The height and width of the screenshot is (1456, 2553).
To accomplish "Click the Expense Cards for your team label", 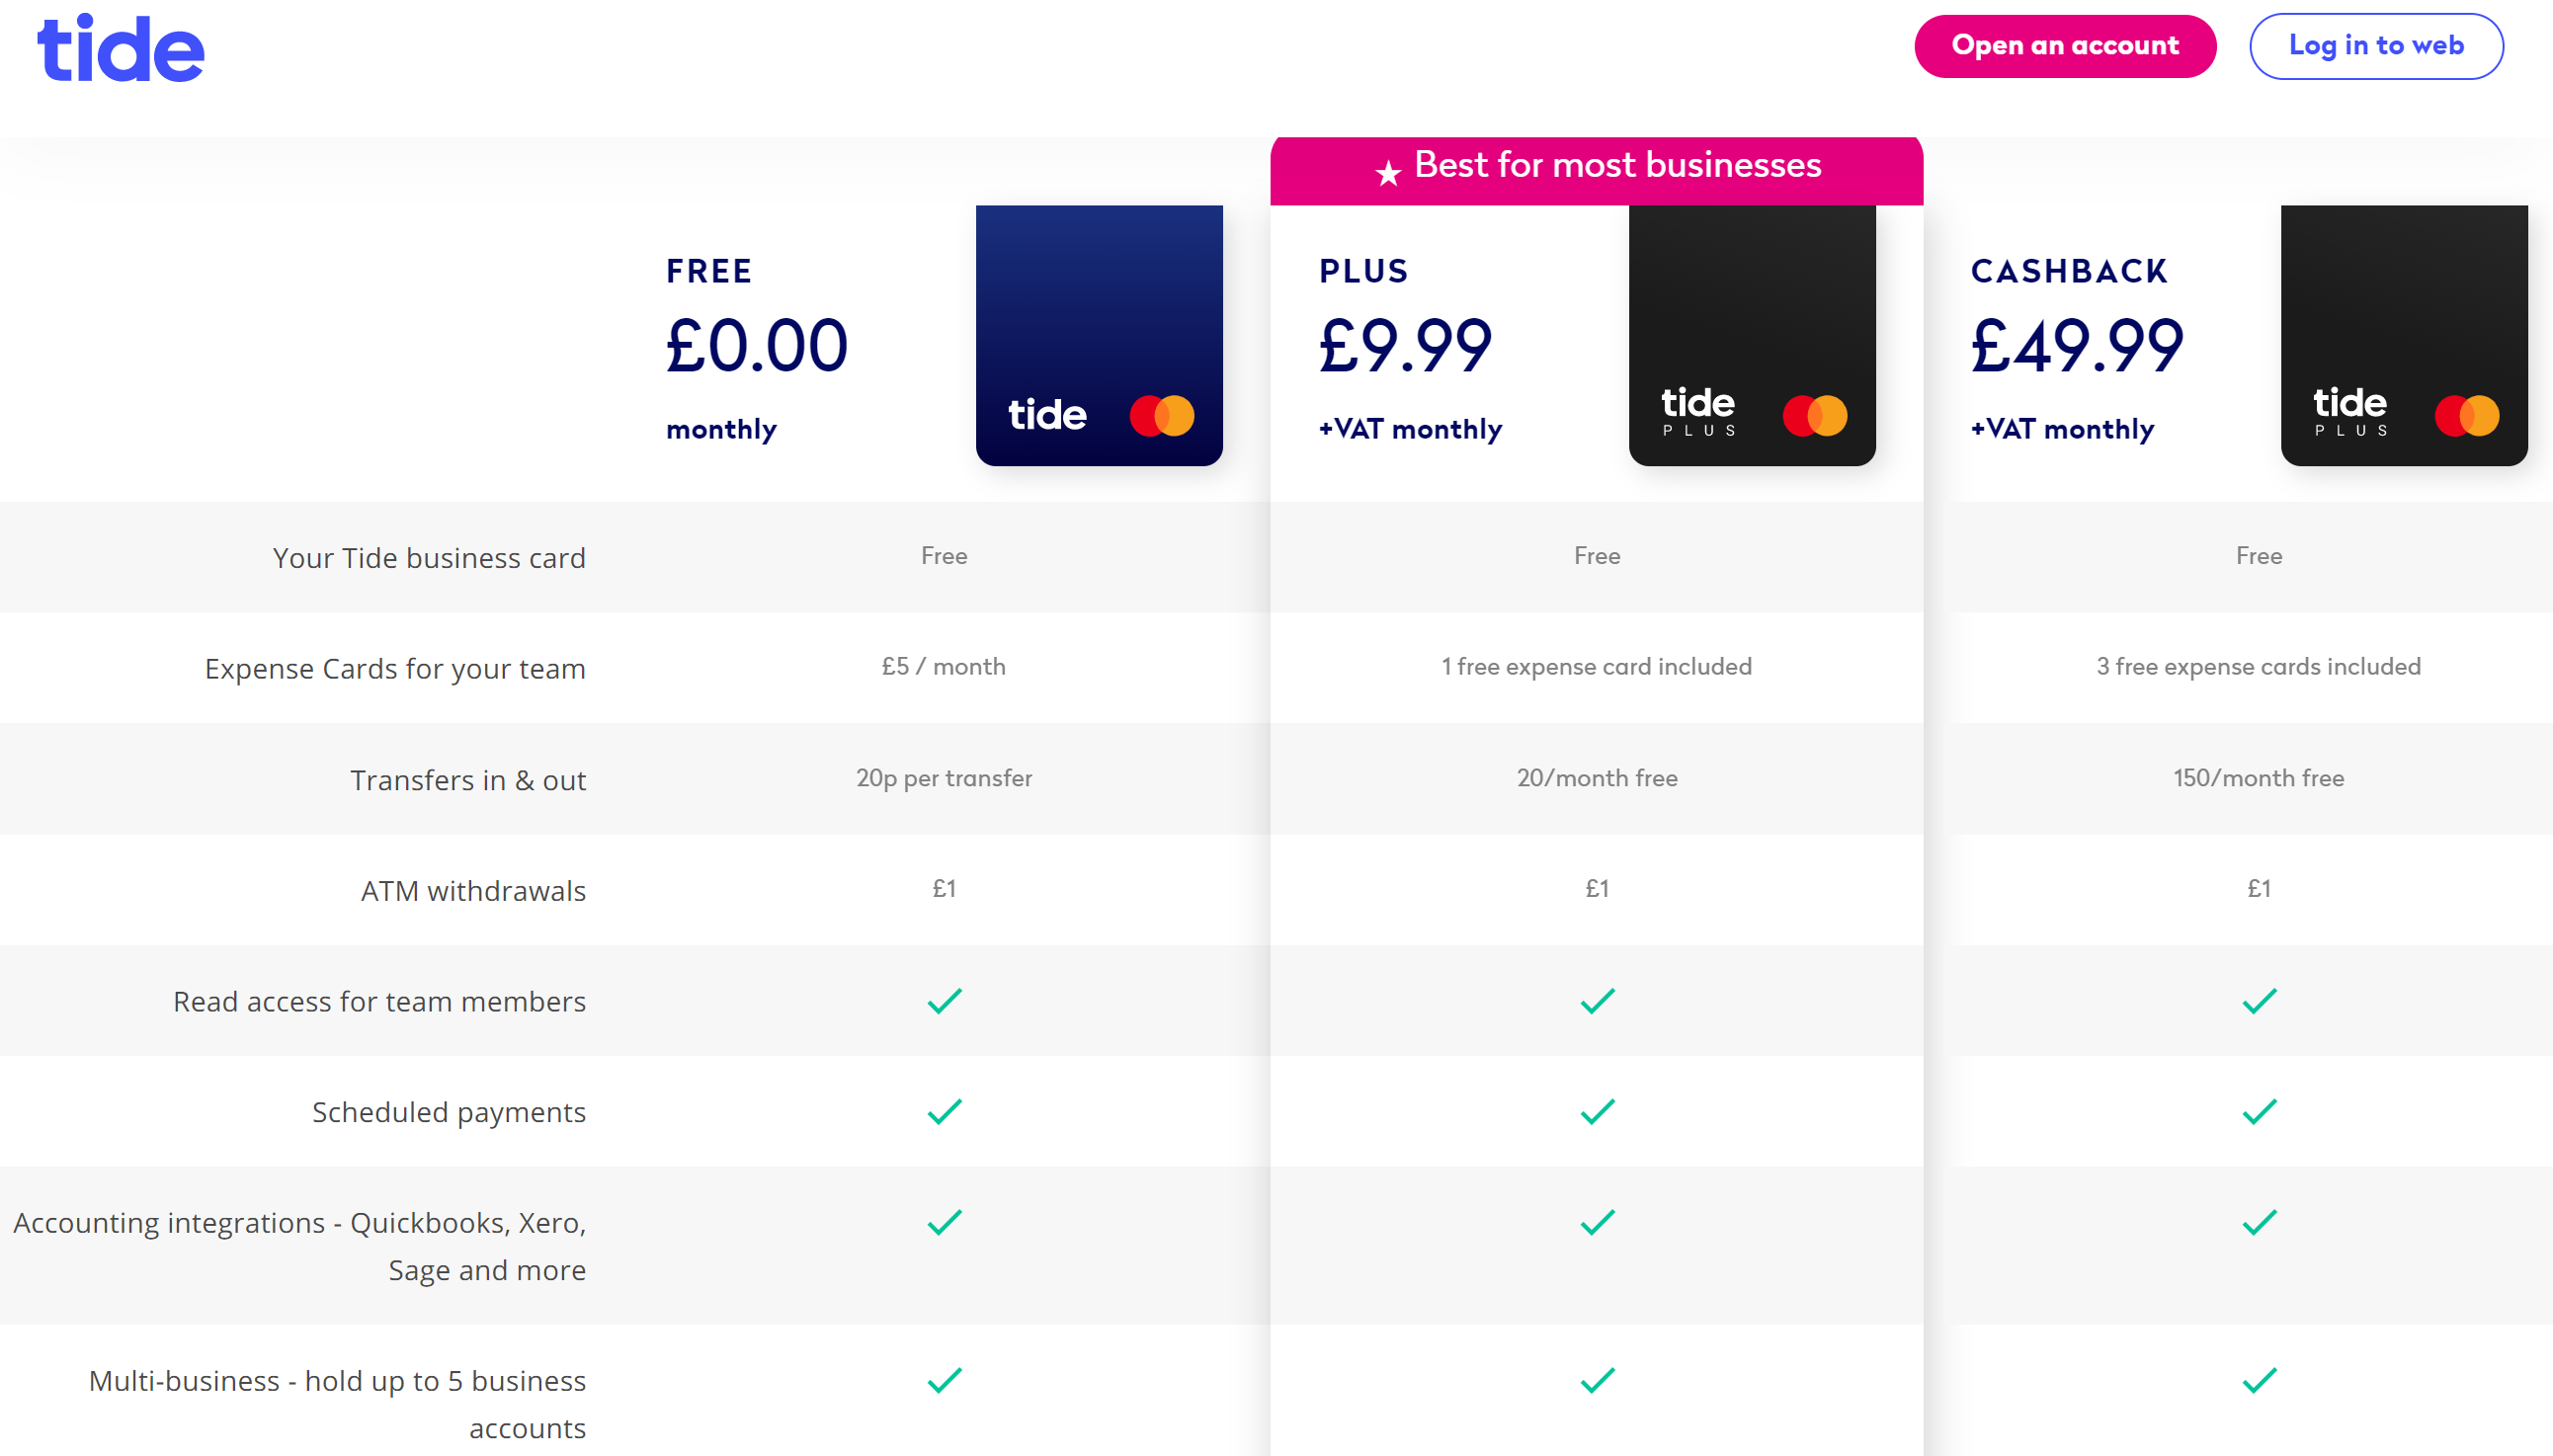I will tap(395, 668).
